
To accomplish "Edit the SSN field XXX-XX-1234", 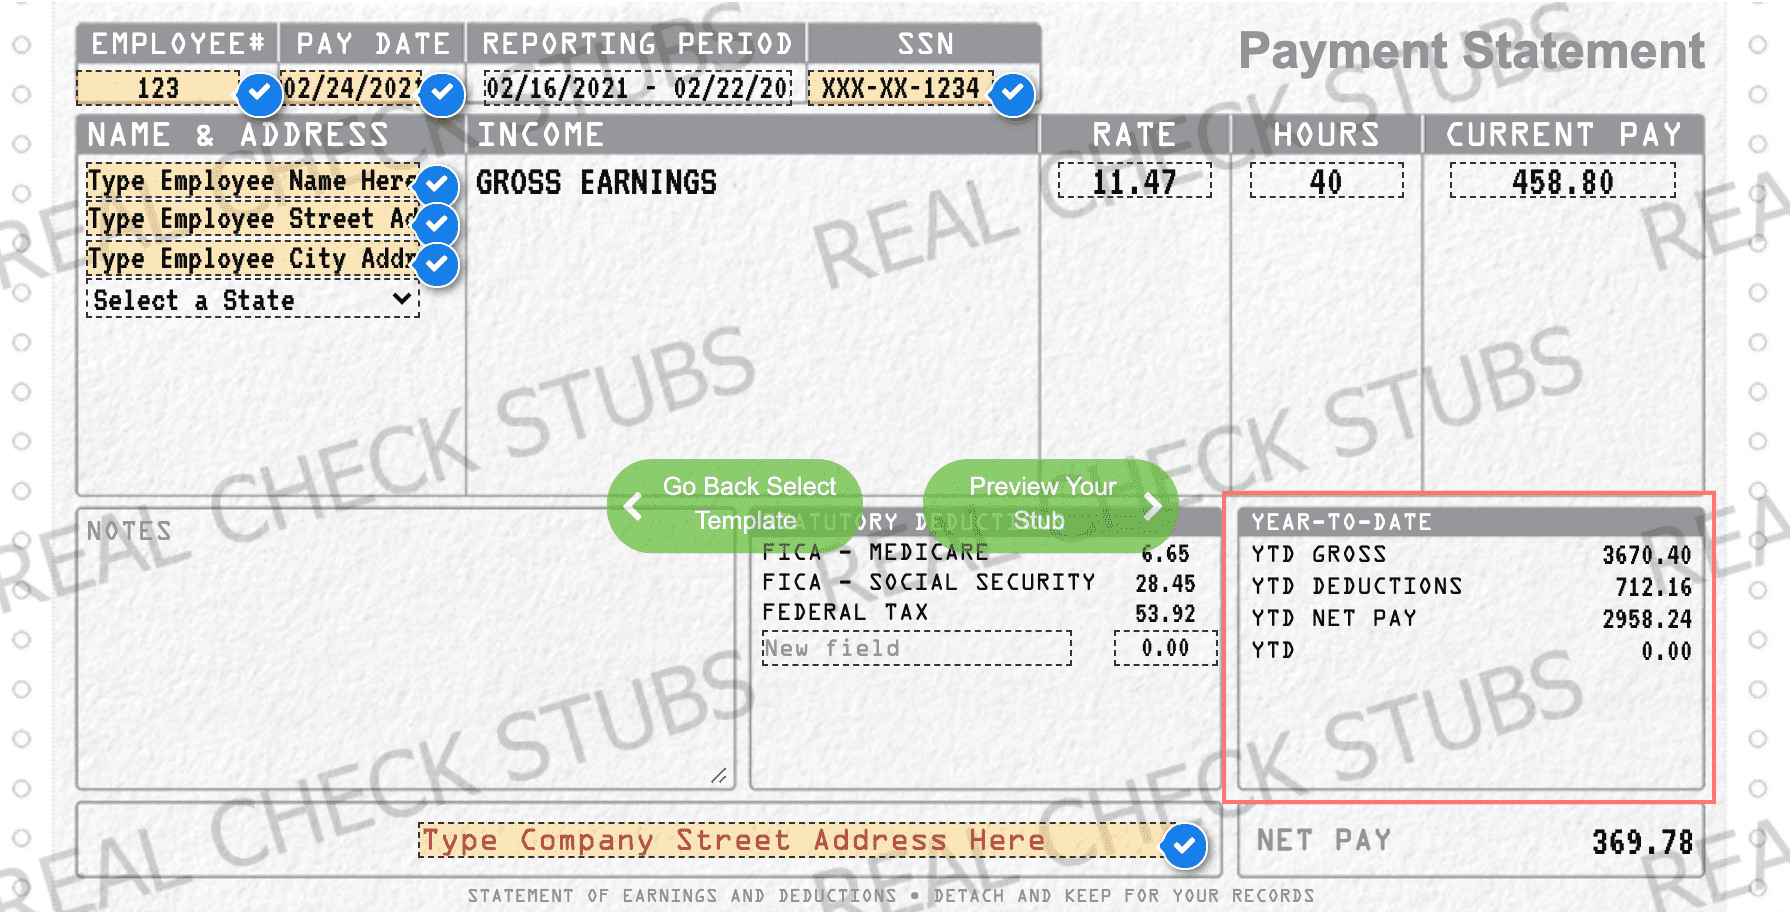I will (901, 88).
